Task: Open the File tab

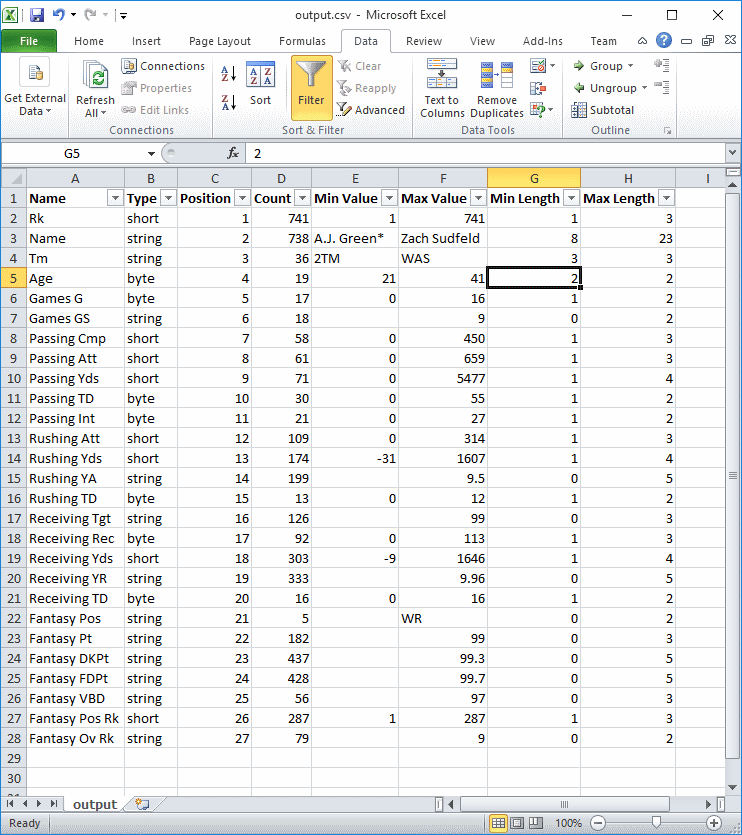Action: pos(29,41)
